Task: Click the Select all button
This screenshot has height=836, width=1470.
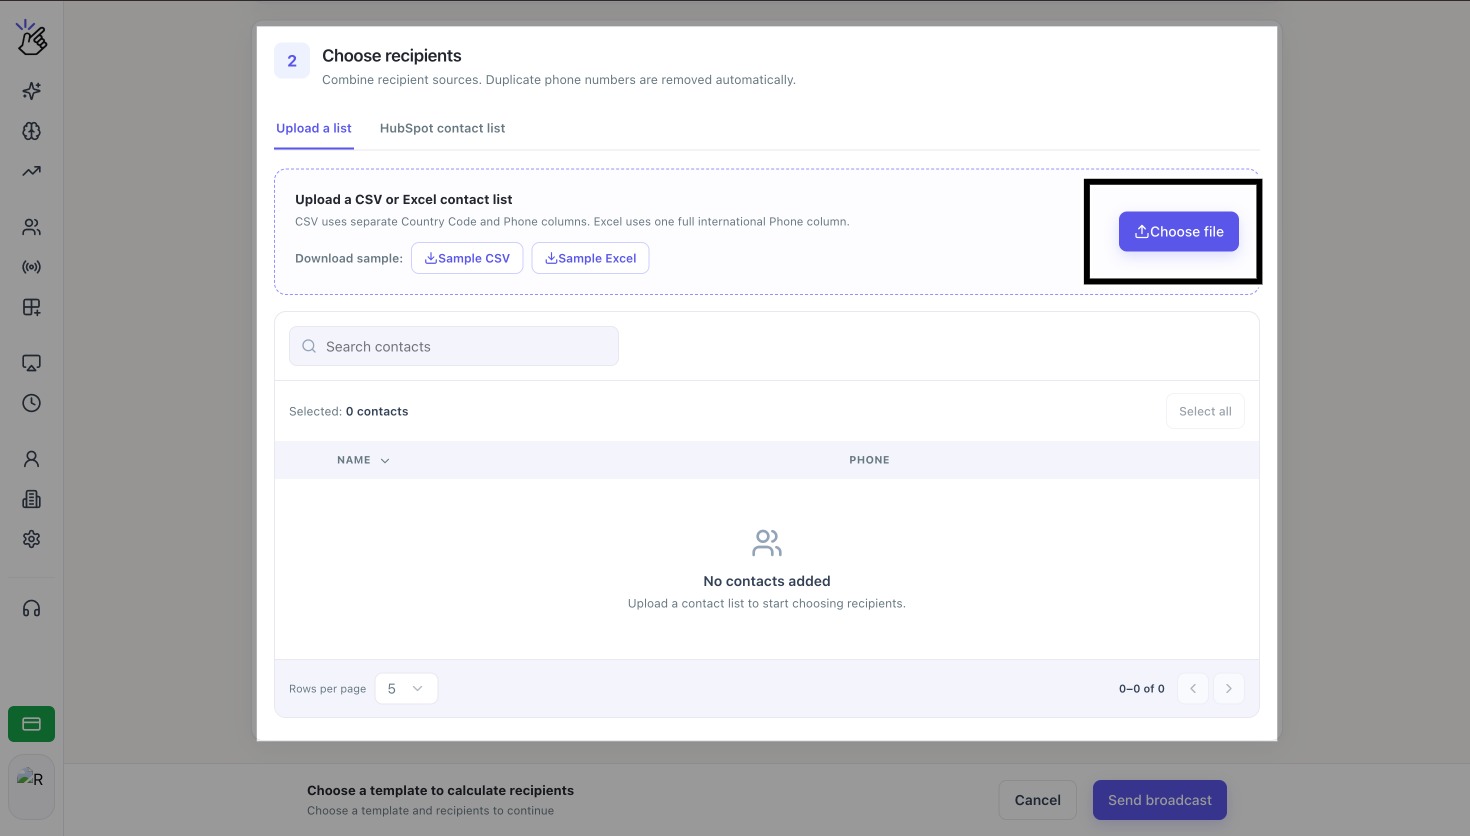Action: [1205, 411]
